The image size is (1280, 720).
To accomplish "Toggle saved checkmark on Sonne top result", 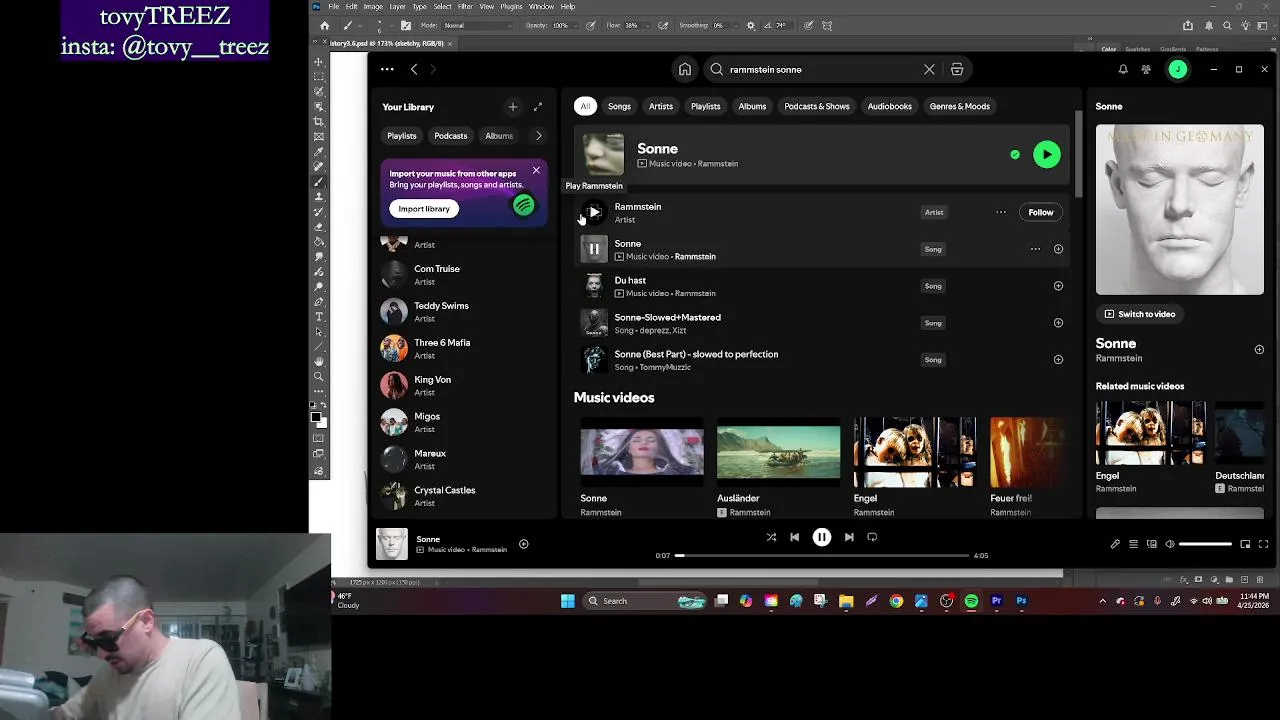I will (x=1015, y=155).
